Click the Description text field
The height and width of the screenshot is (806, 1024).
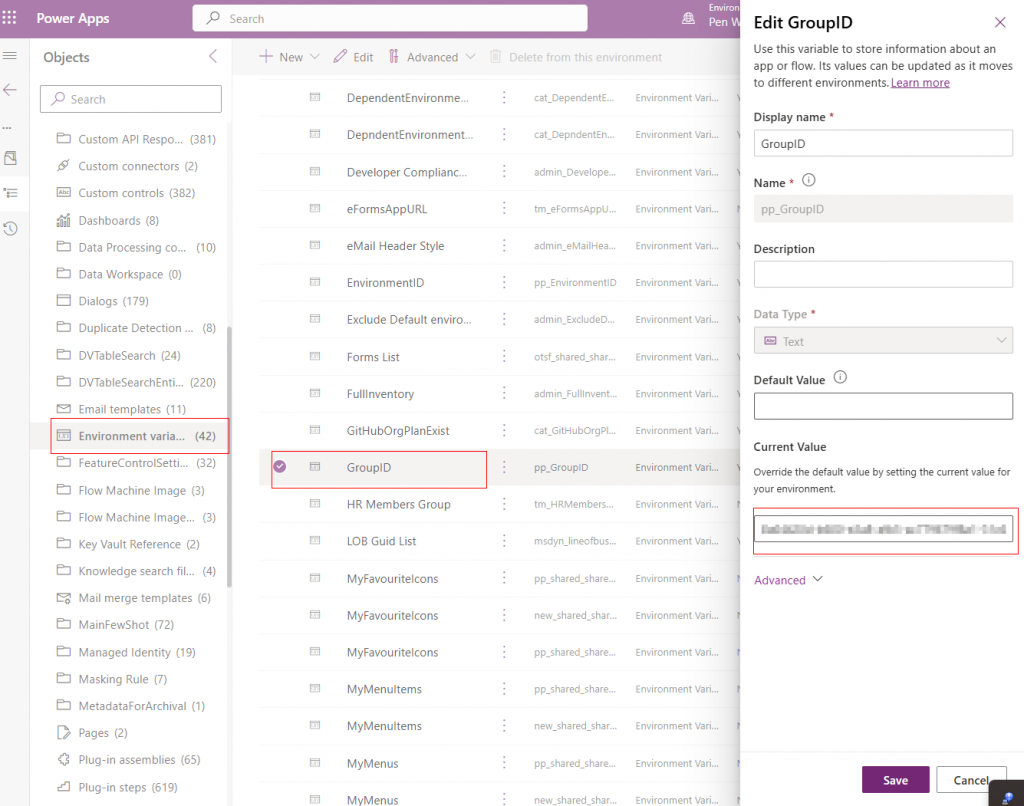[883, 274]
